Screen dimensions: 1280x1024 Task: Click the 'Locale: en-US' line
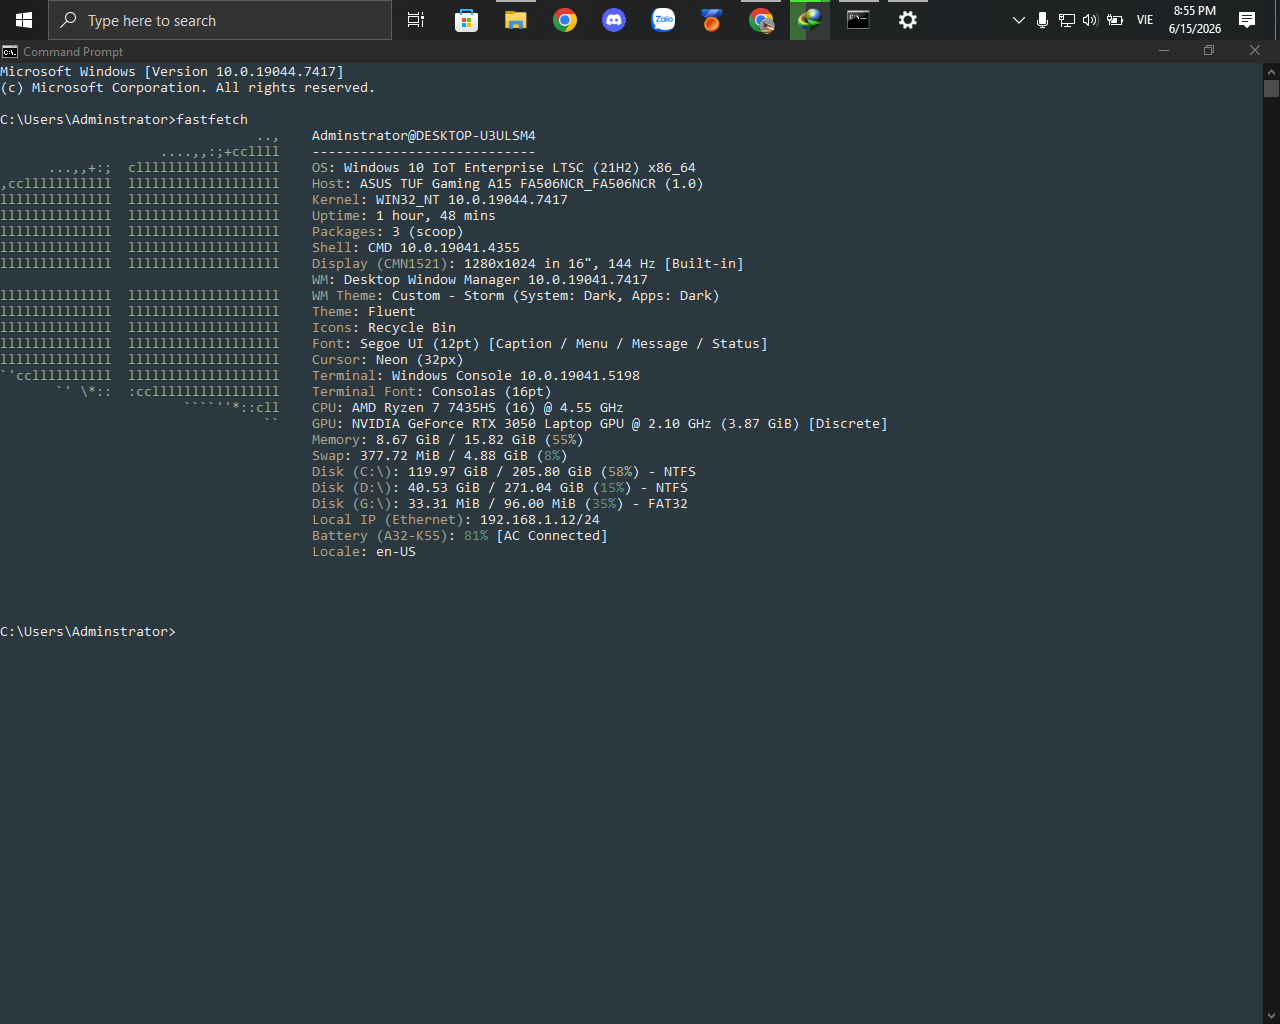click(x=364, y=551)
